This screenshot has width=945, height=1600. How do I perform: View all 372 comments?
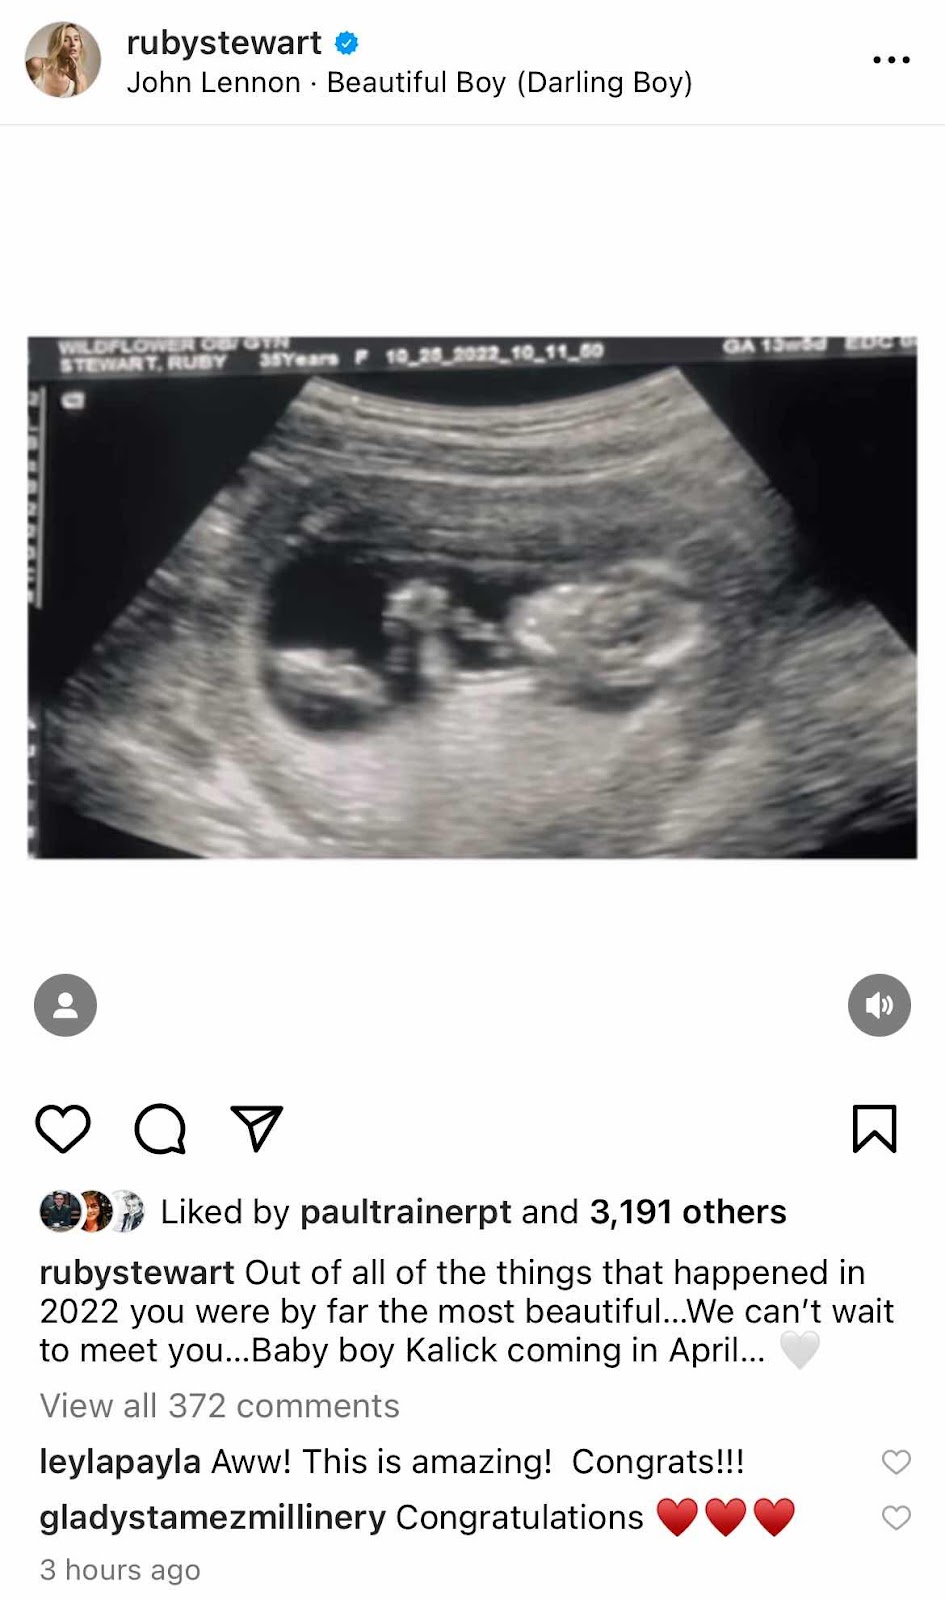pos(219,1406)
